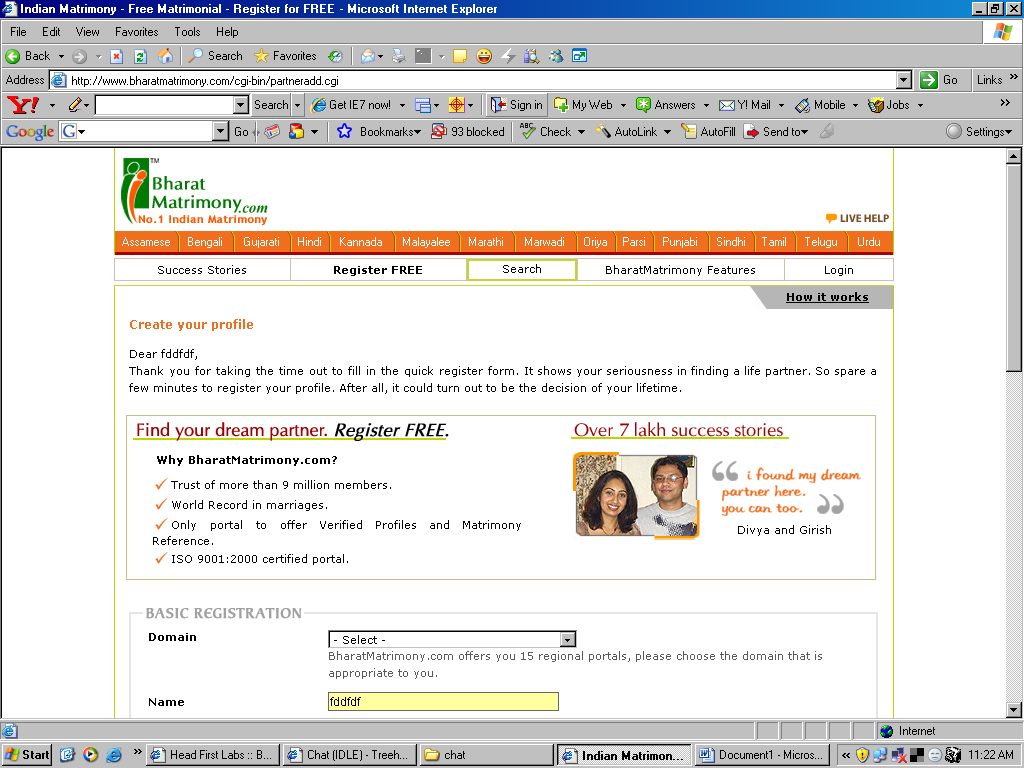This screenshot has width=1024, height=768.
Task: Click the Google toolbar Bookmarks star
Action: pos(344,132)
